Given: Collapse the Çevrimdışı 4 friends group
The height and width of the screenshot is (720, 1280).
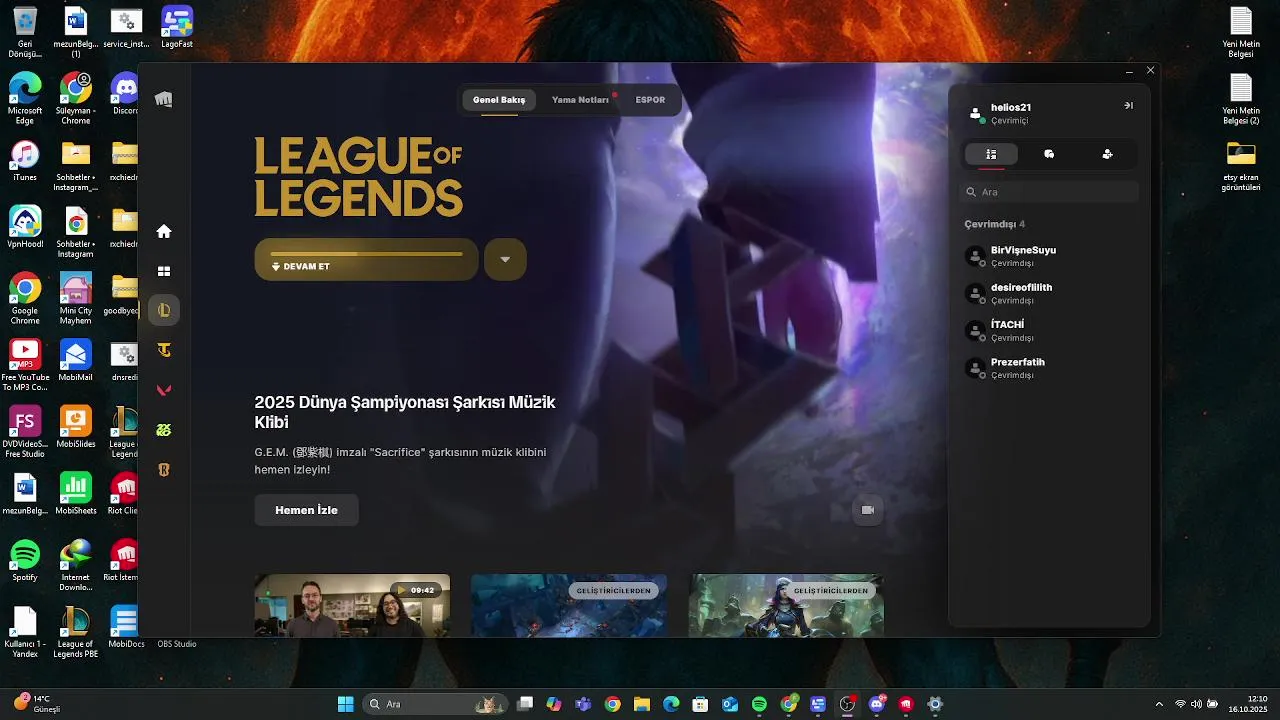Looking at the screenshot, I should click(994, 224).
